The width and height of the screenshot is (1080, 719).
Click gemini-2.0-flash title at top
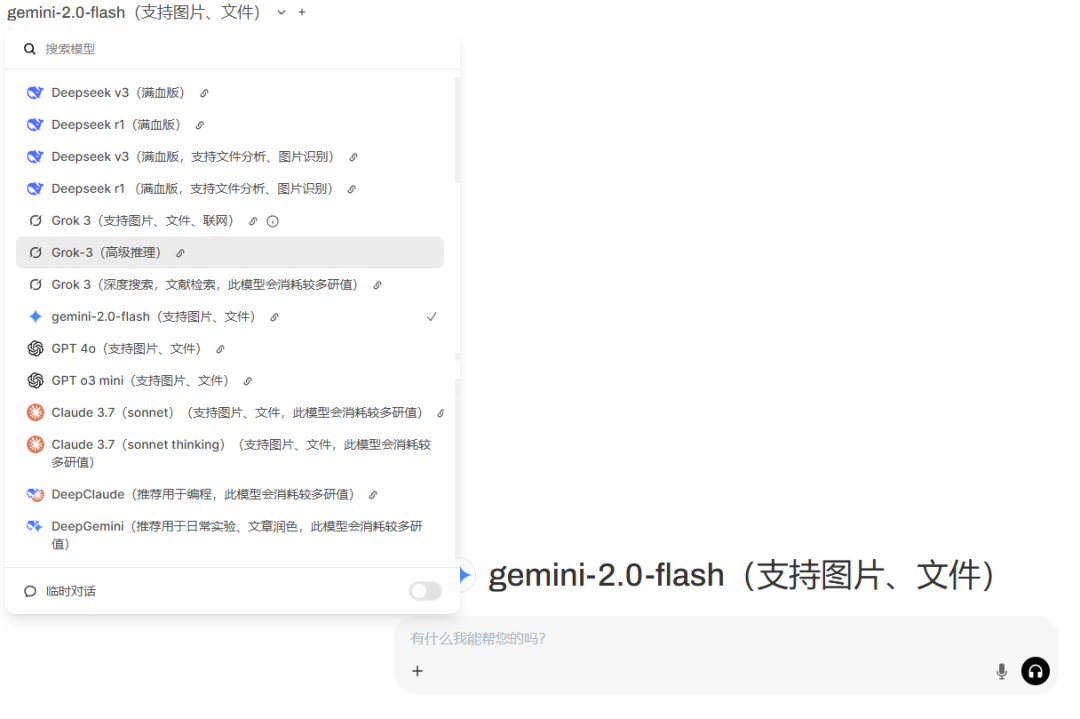(x=134, y=12)
